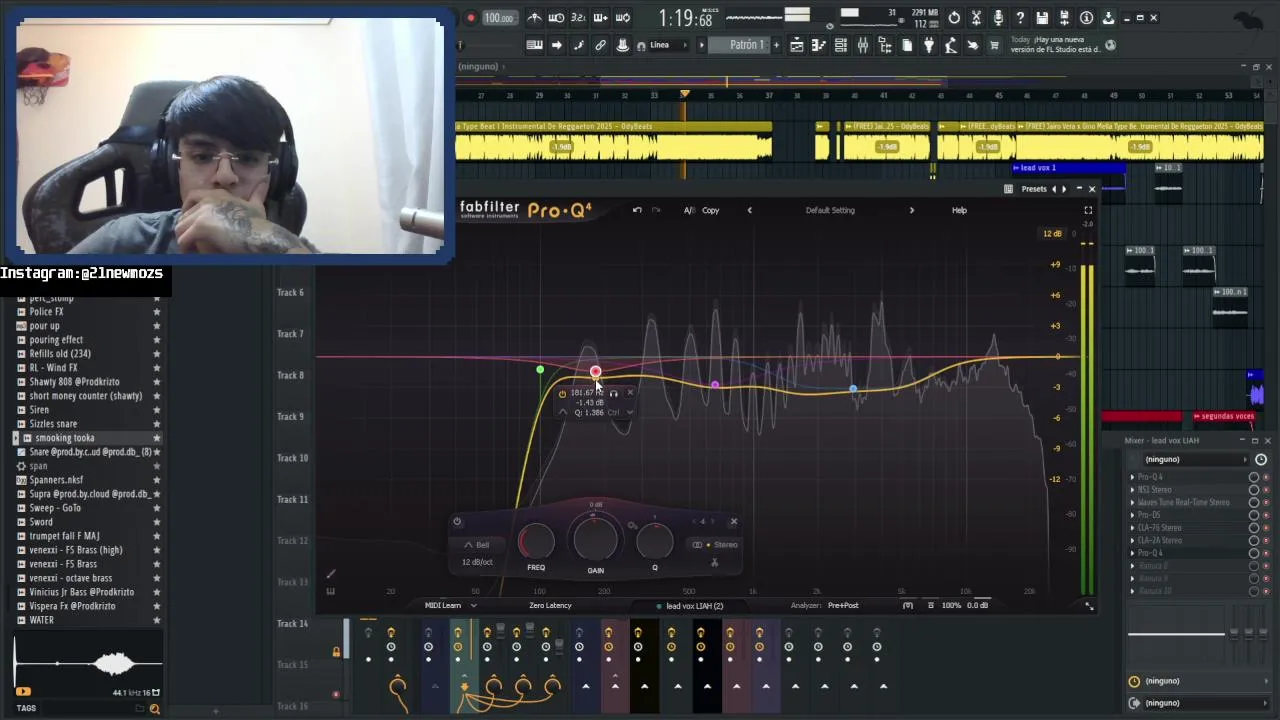Open the Piano roll from the toolbar

[818, 45]
